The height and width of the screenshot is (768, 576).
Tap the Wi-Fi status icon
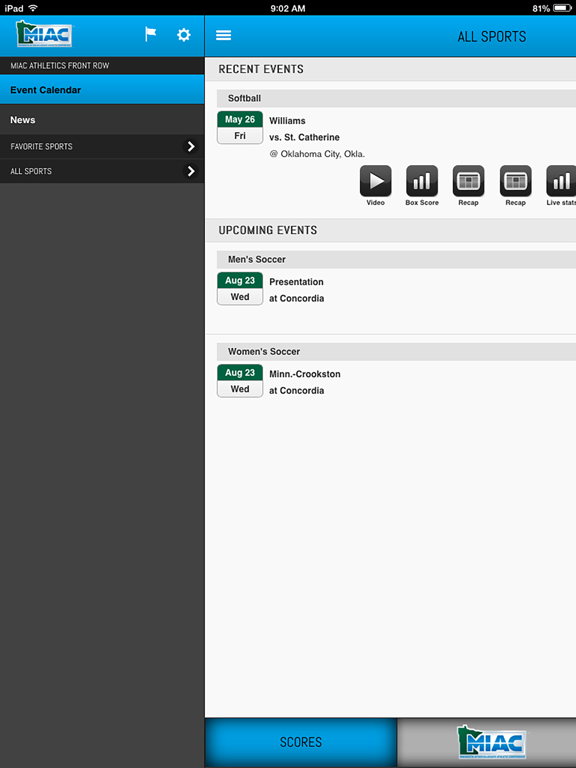(x=33, y=8)
